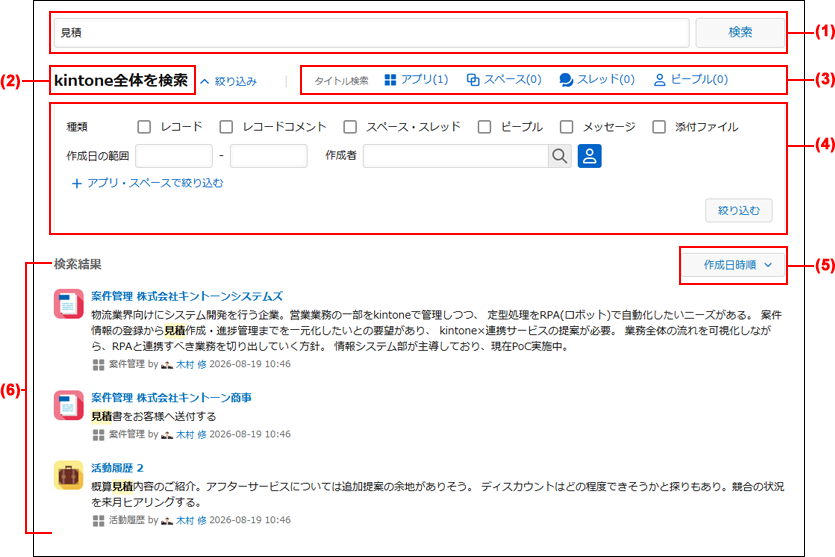Screen dimensions: 835x557
Task: Click the 作成者 creator input field
Action: 456,156
